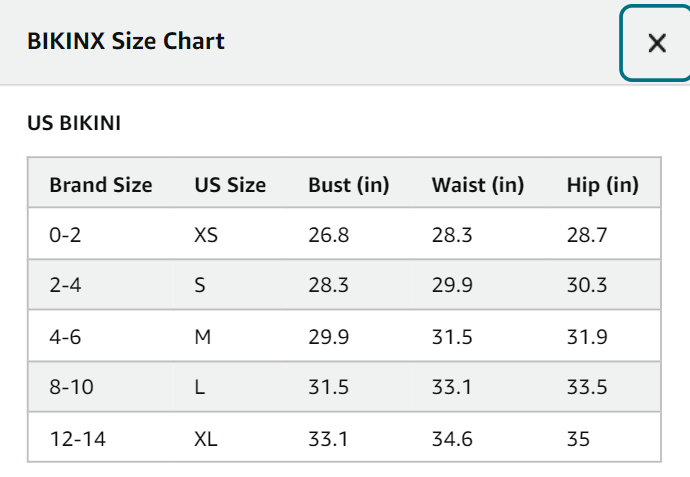690x477 pixels.
Task: Click the M US size cell
Action: pos(202,337)
